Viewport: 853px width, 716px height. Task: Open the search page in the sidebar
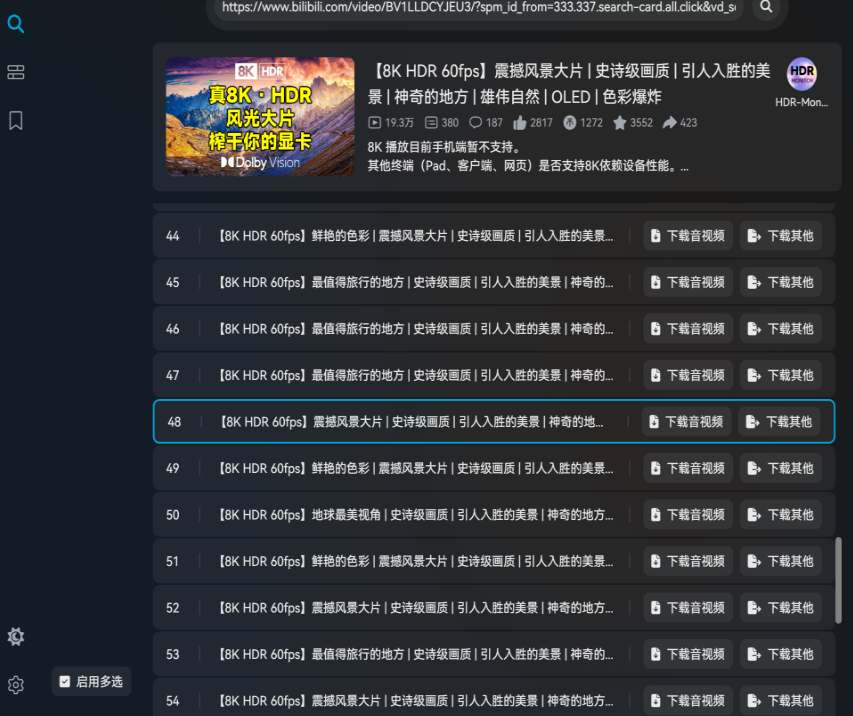16,24
